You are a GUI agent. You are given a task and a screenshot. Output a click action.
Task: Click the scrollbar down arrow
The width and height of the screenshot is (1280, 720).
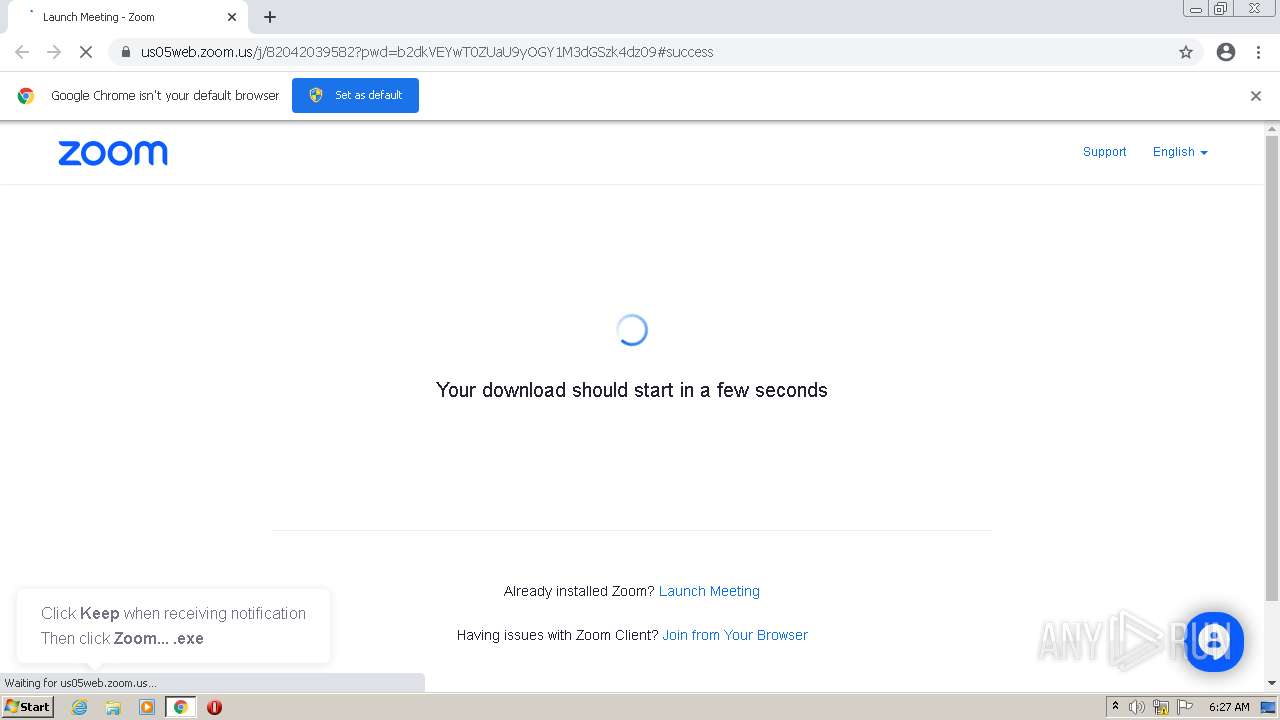[1272, 683]
